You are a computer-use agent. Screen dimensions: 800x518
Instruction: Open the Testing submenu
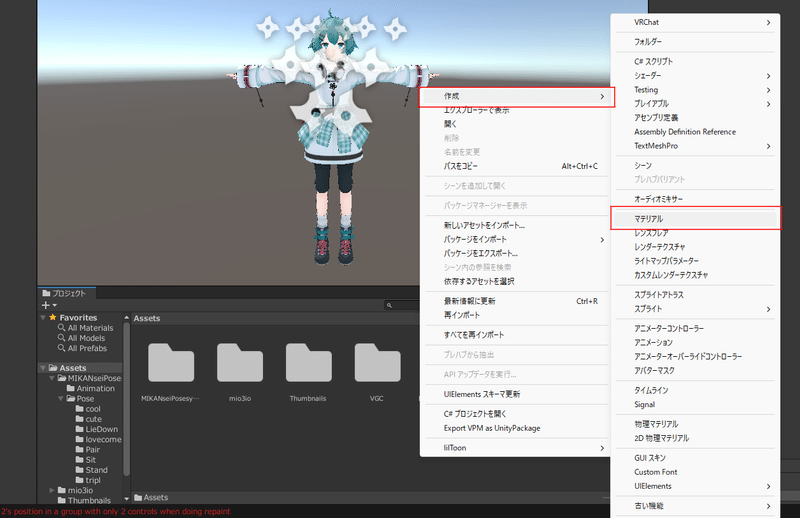(695, 90)
